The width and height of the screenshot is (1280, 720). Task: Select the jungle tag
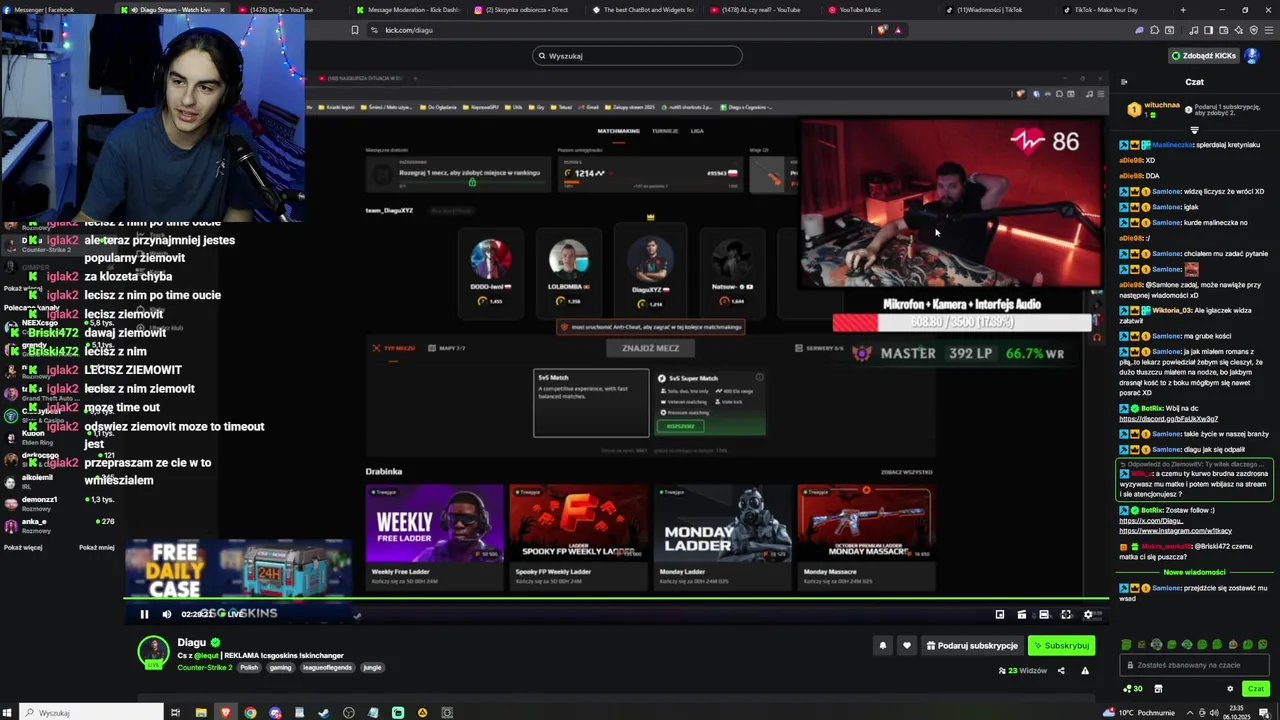coord(372,667)
